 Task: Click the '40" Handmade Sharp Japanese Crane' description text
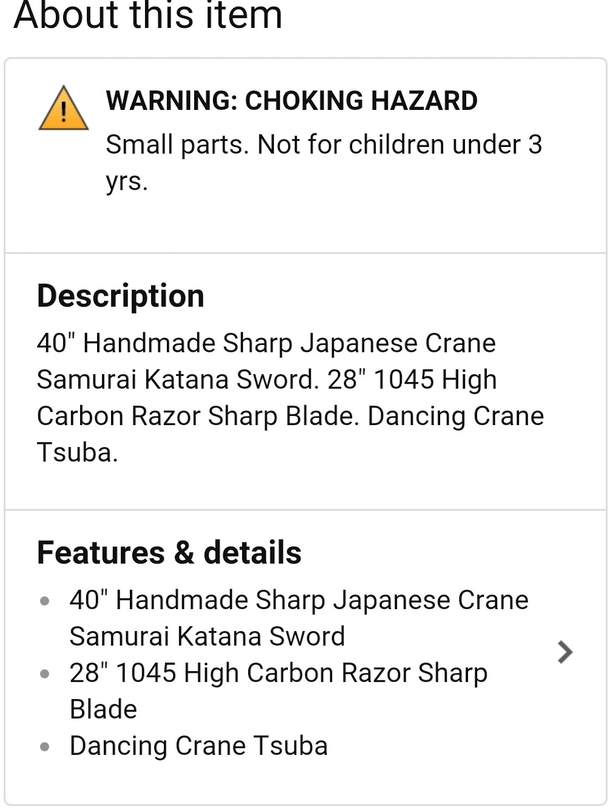coord(266,343)
